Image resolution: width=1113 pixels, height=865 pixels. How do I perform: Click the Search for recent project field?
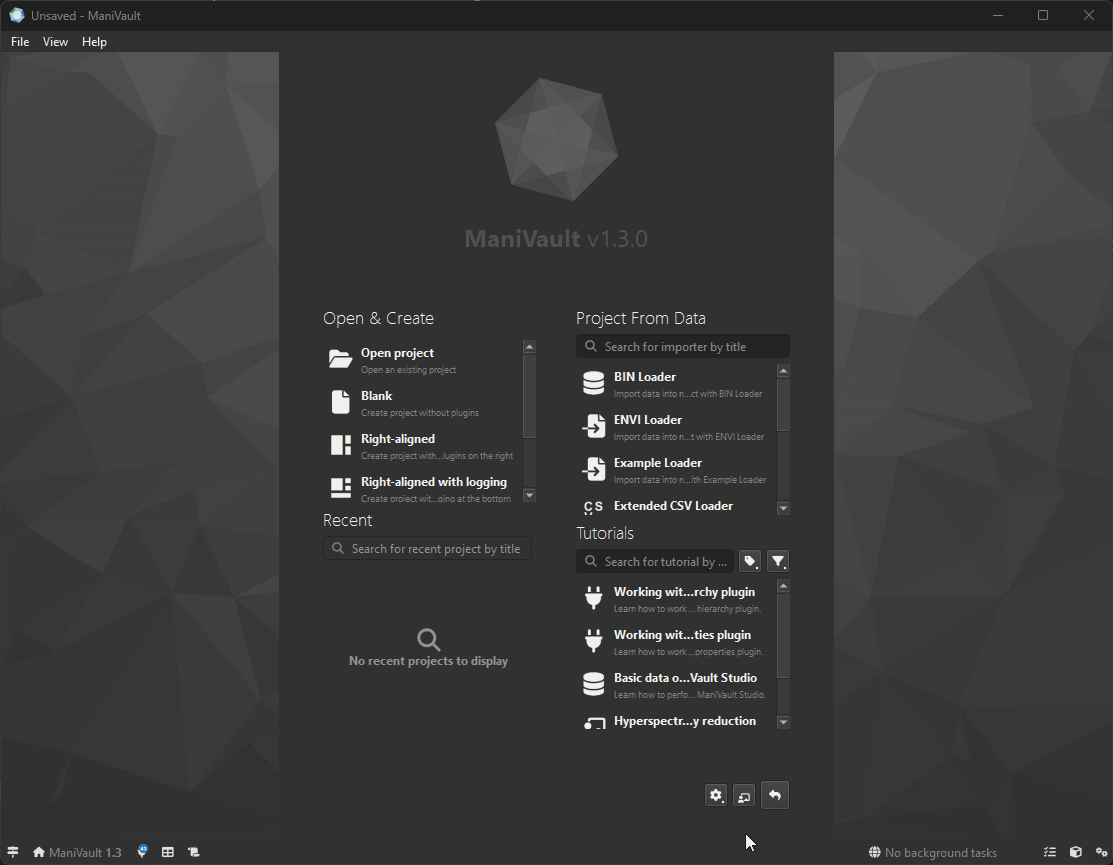click(427, 549)
